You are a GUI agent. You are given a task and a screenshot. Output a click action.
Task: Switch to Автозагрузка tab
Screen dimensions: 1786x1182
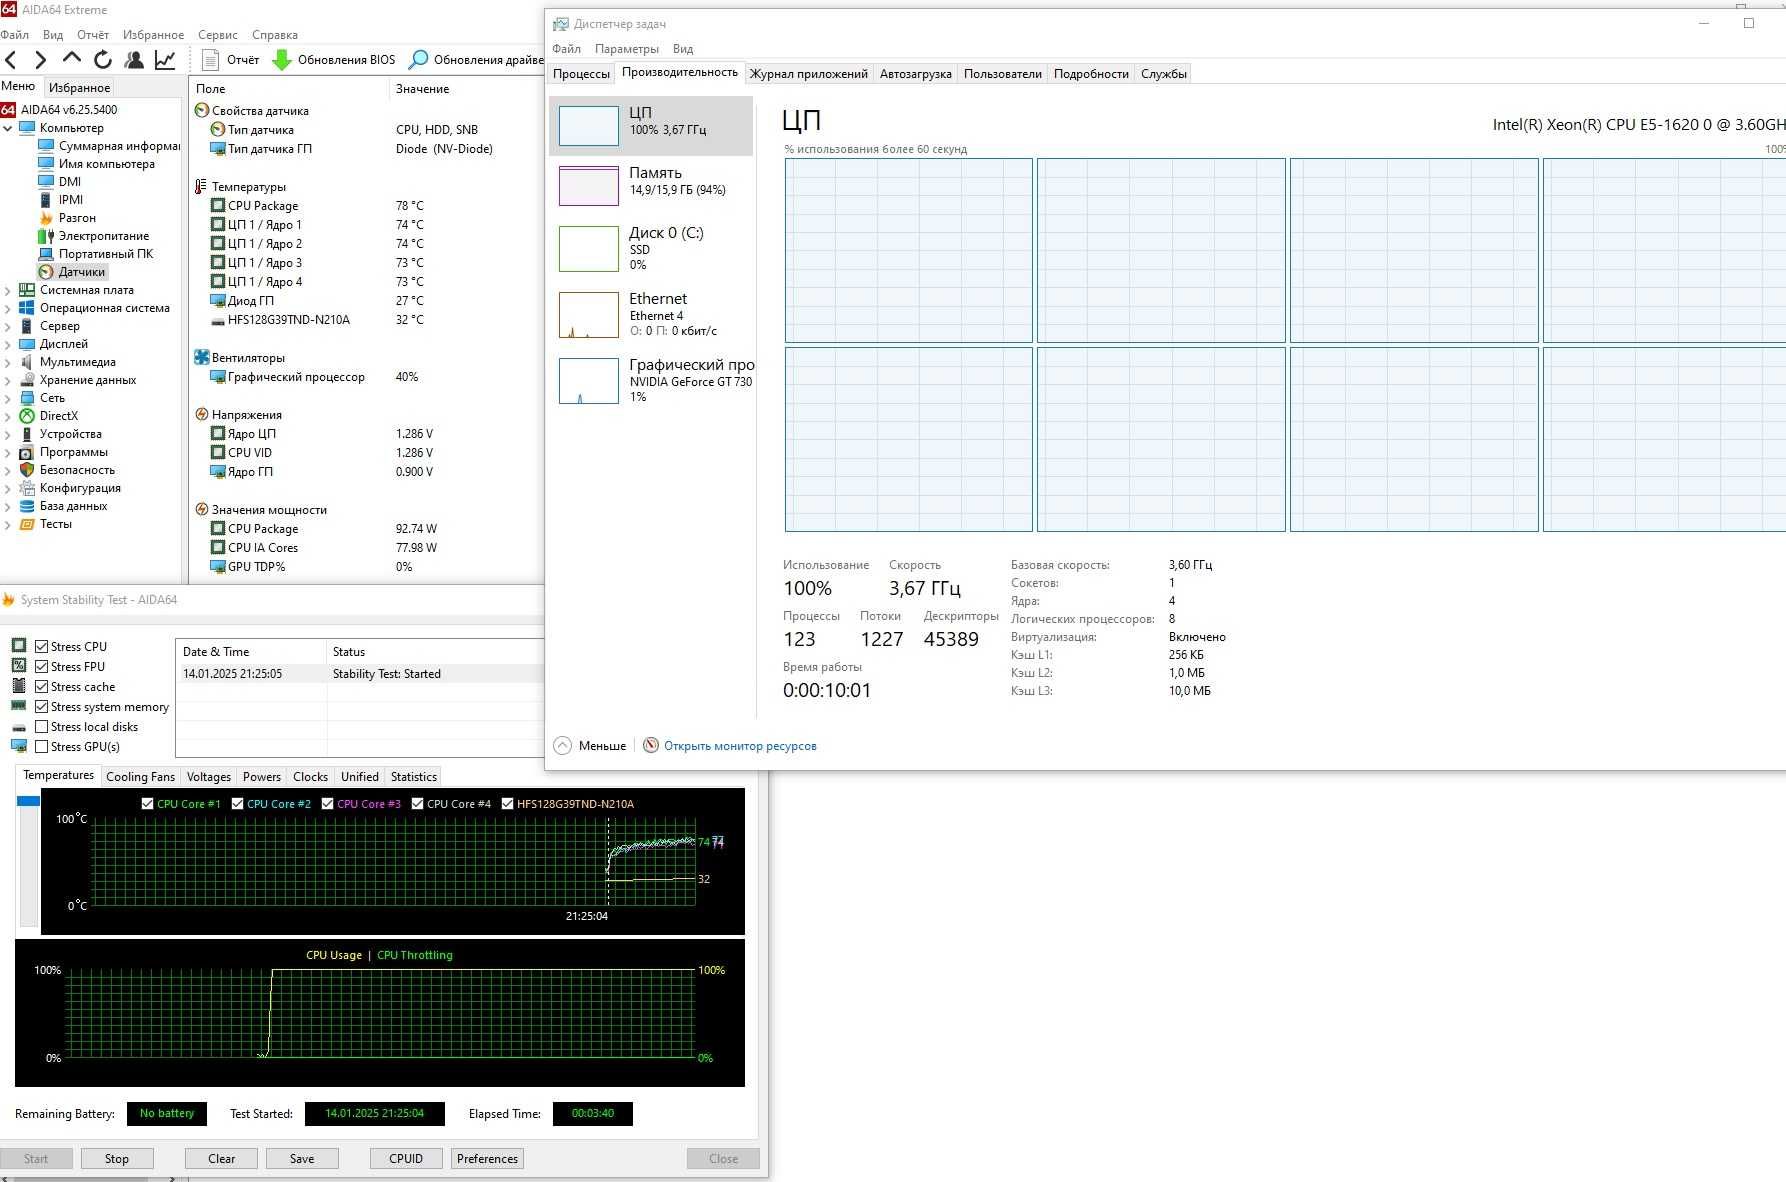tap(915, 74)
